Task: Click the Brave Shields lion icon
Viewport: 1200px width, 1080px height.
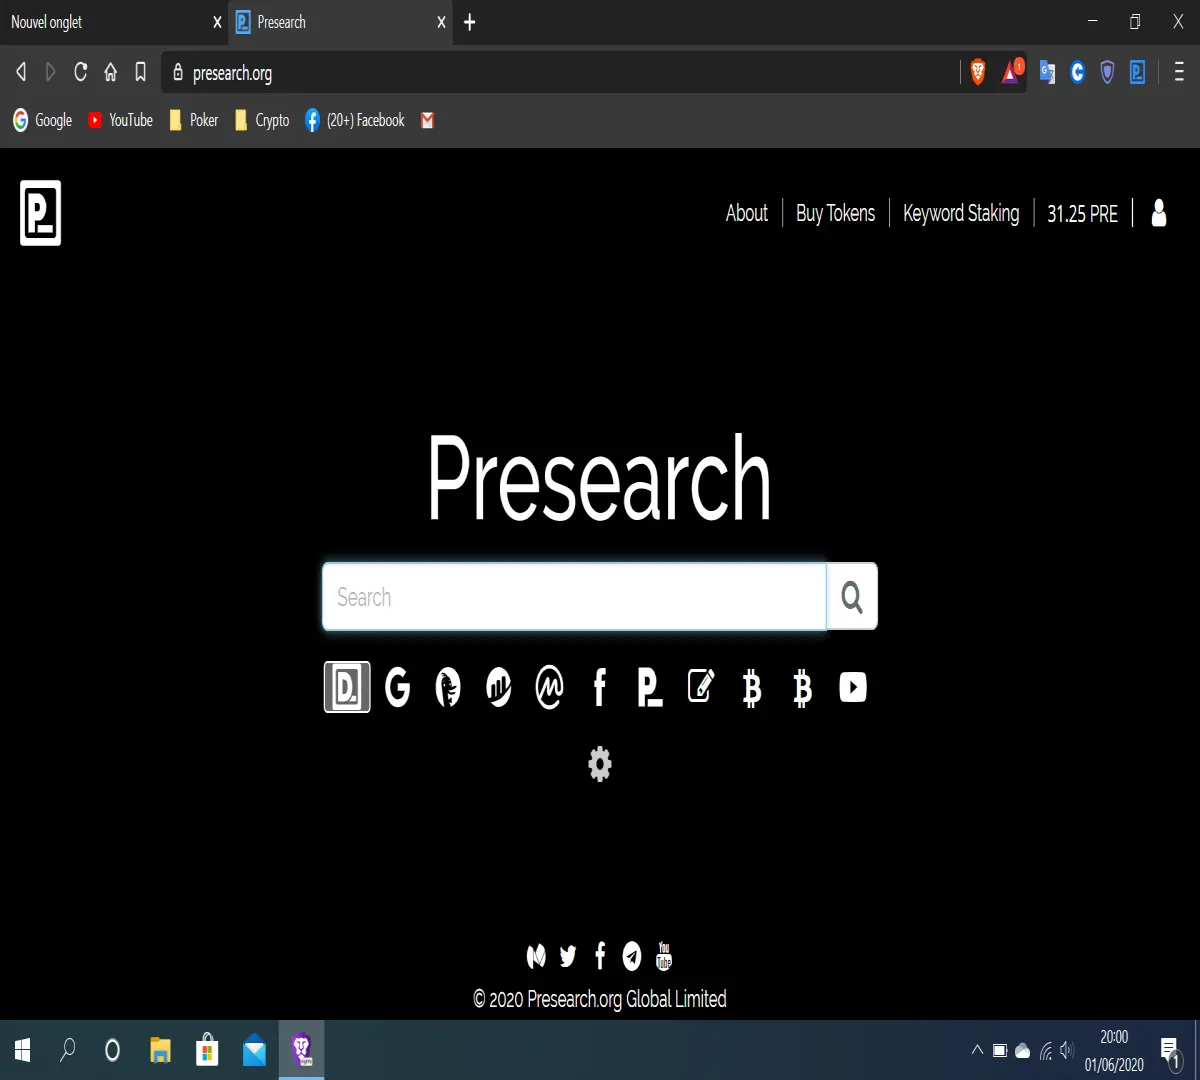Action: [978, 72]
